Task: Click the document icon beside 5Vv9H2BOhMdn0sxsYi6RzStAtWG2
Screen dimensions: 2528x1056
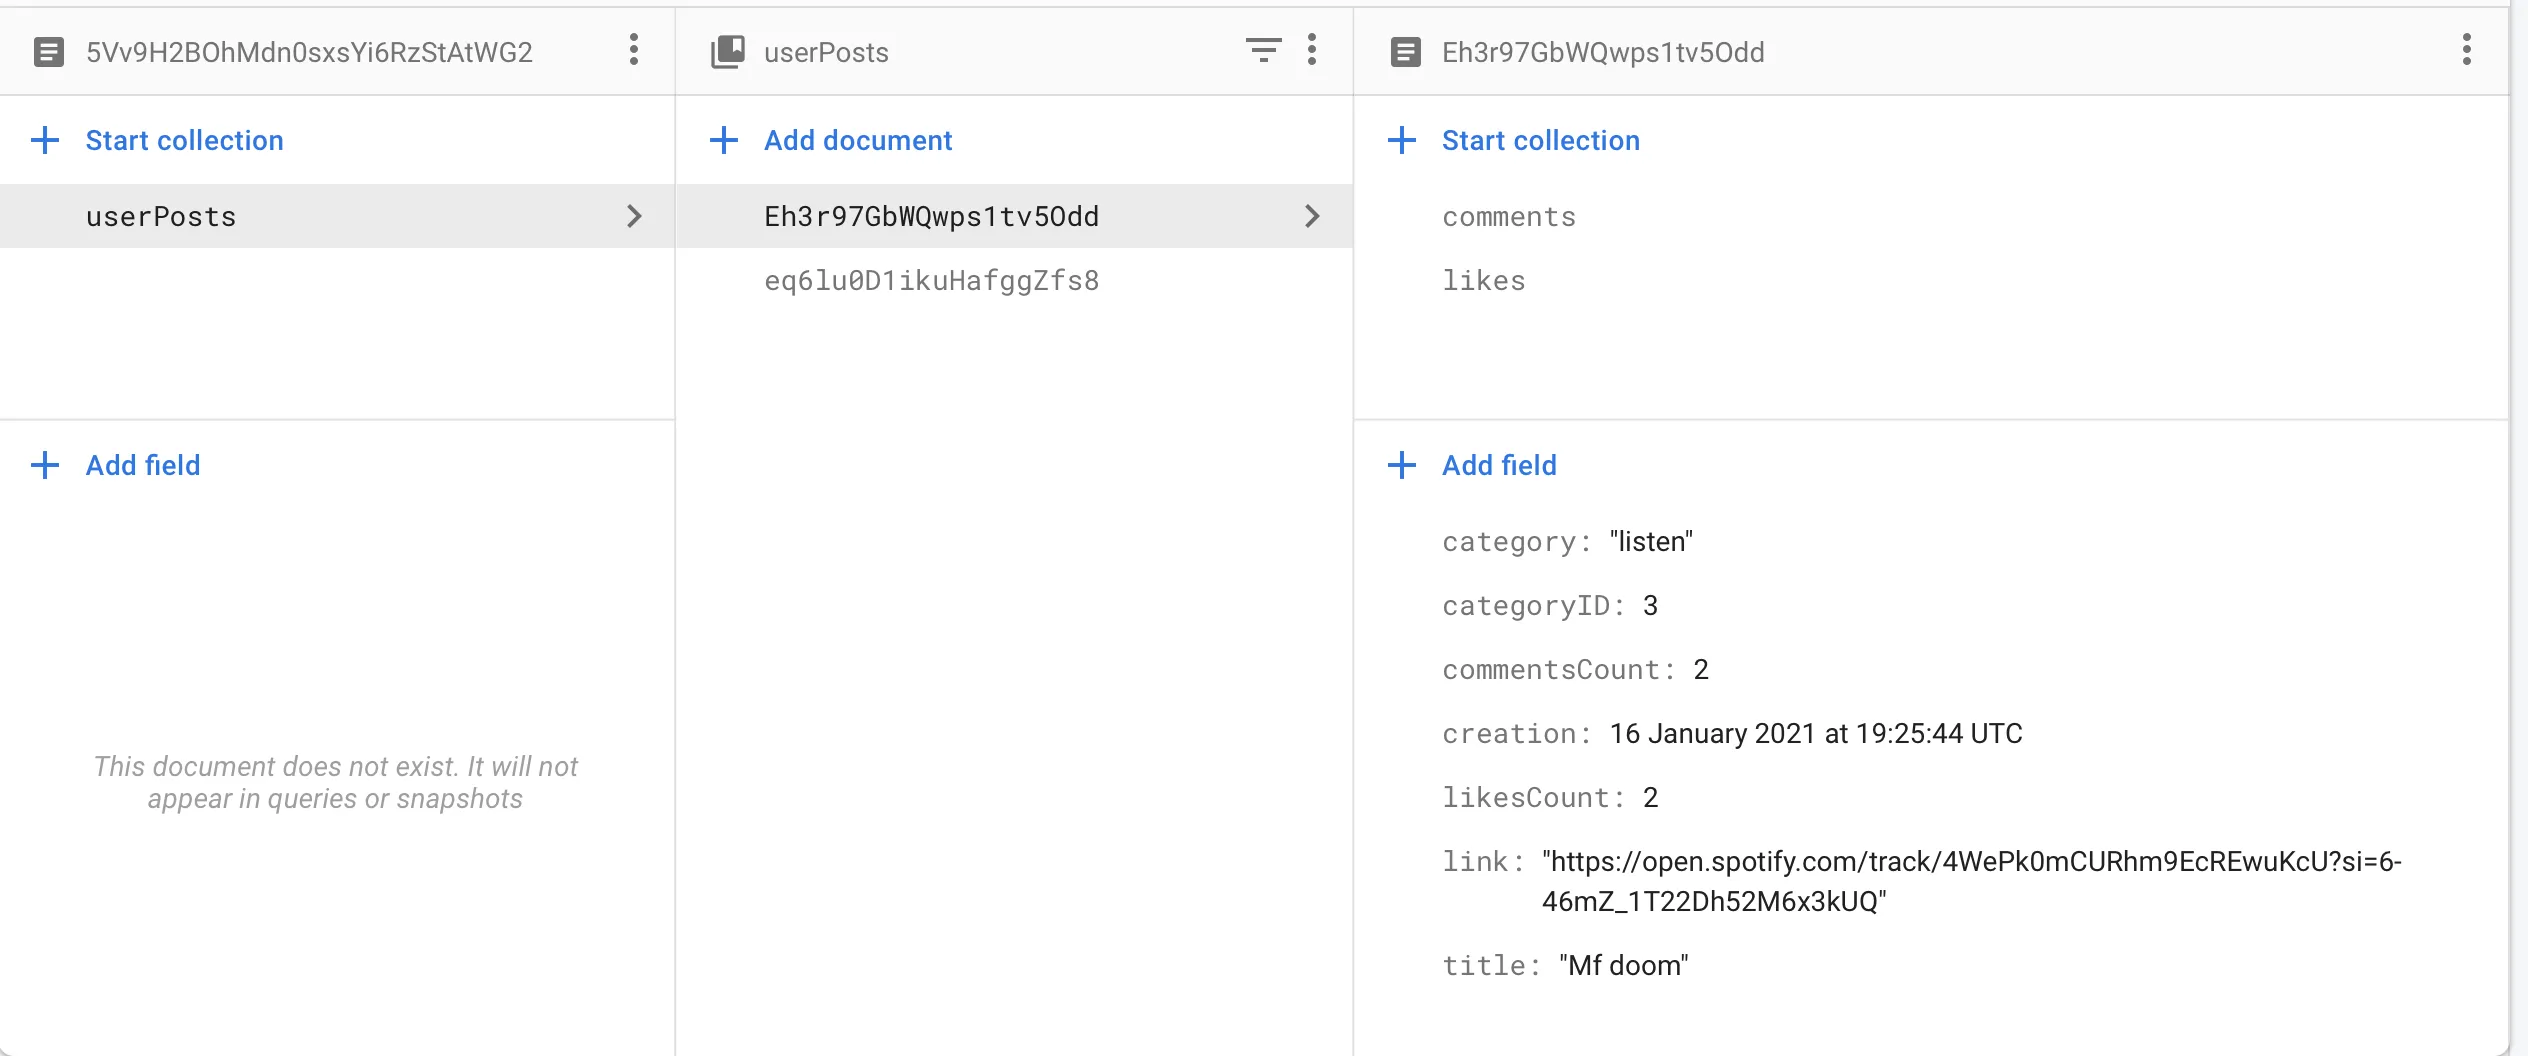Action: [49, 52]
